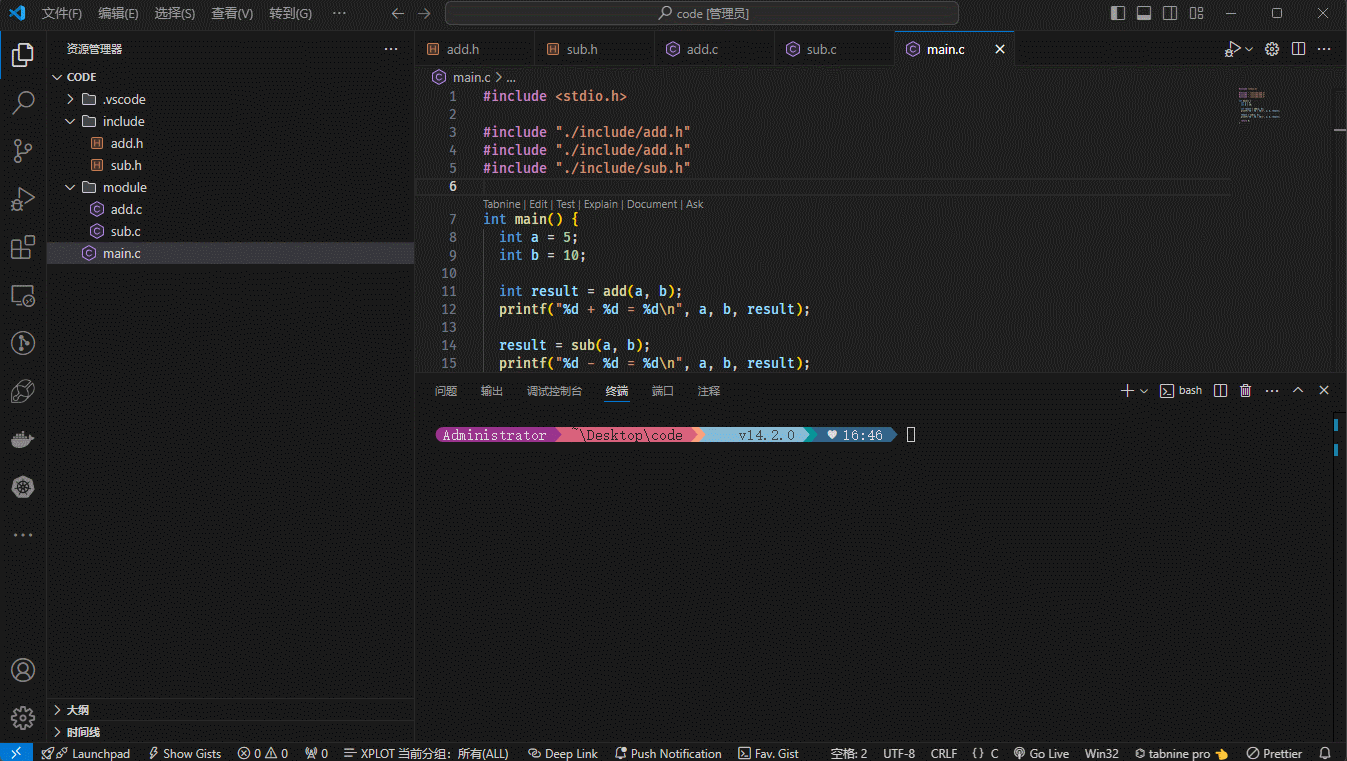Toggle the primary sidebar layout button
Screen dimensions: 1347x761
pyautogui.click(x=1118, y=14)
